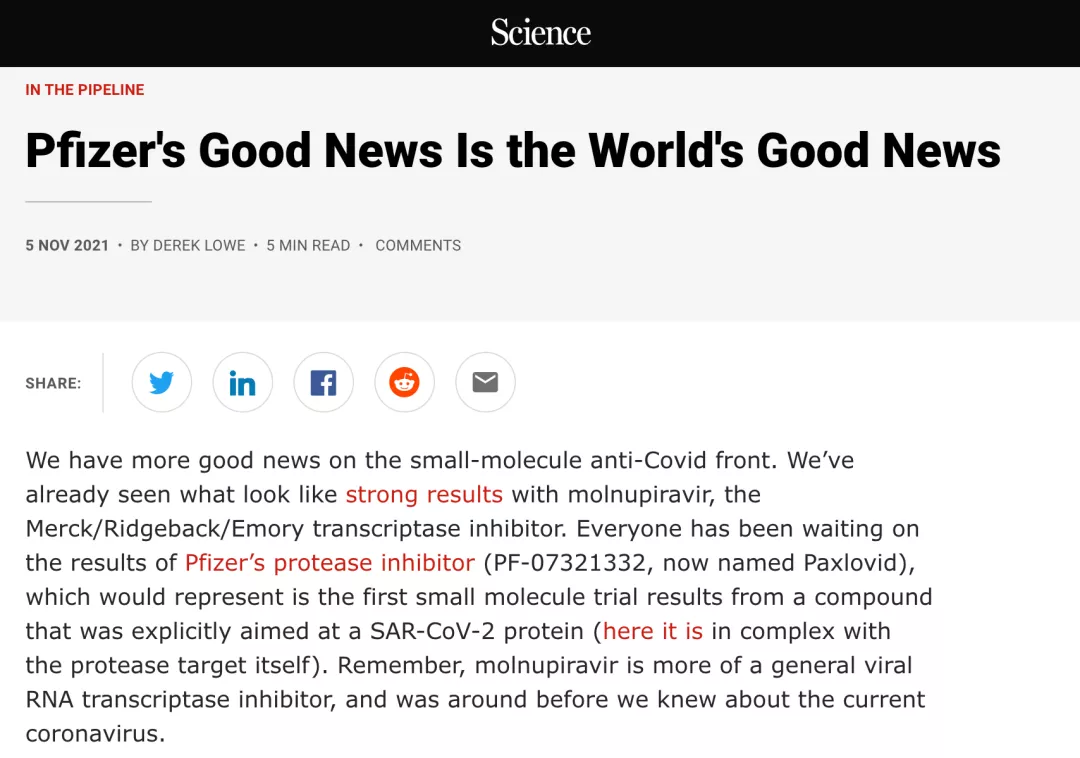Share the article via email icon

point(485,383)
